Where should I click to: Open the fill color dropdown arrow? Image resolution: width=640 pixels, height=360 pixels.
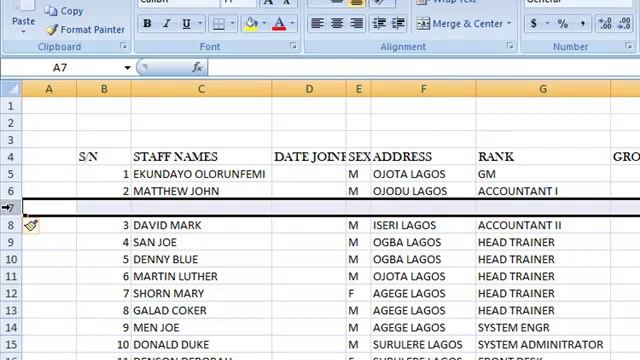click(264, 24)
